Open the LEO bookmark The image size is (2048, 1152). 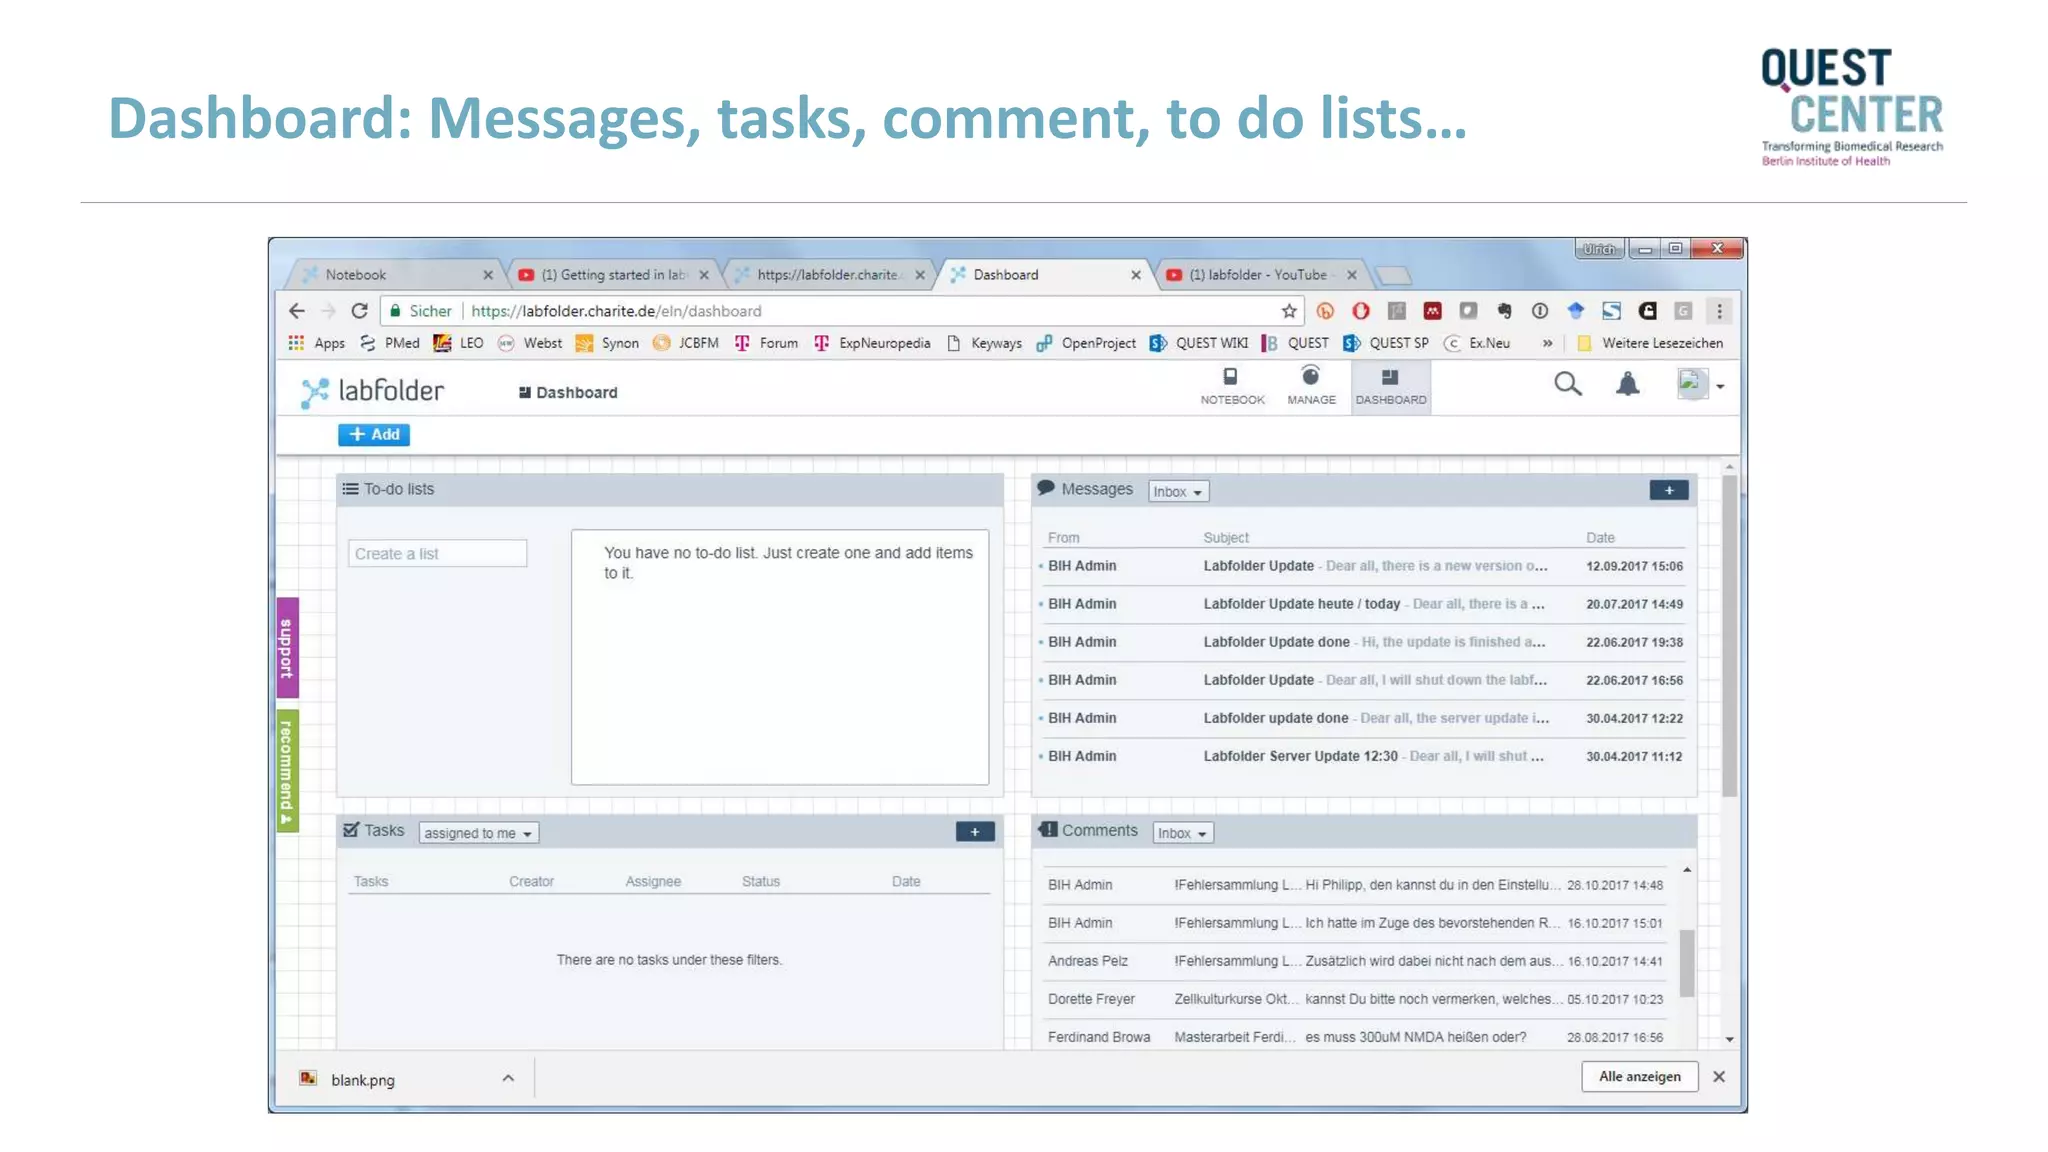[x=458, y=343]
